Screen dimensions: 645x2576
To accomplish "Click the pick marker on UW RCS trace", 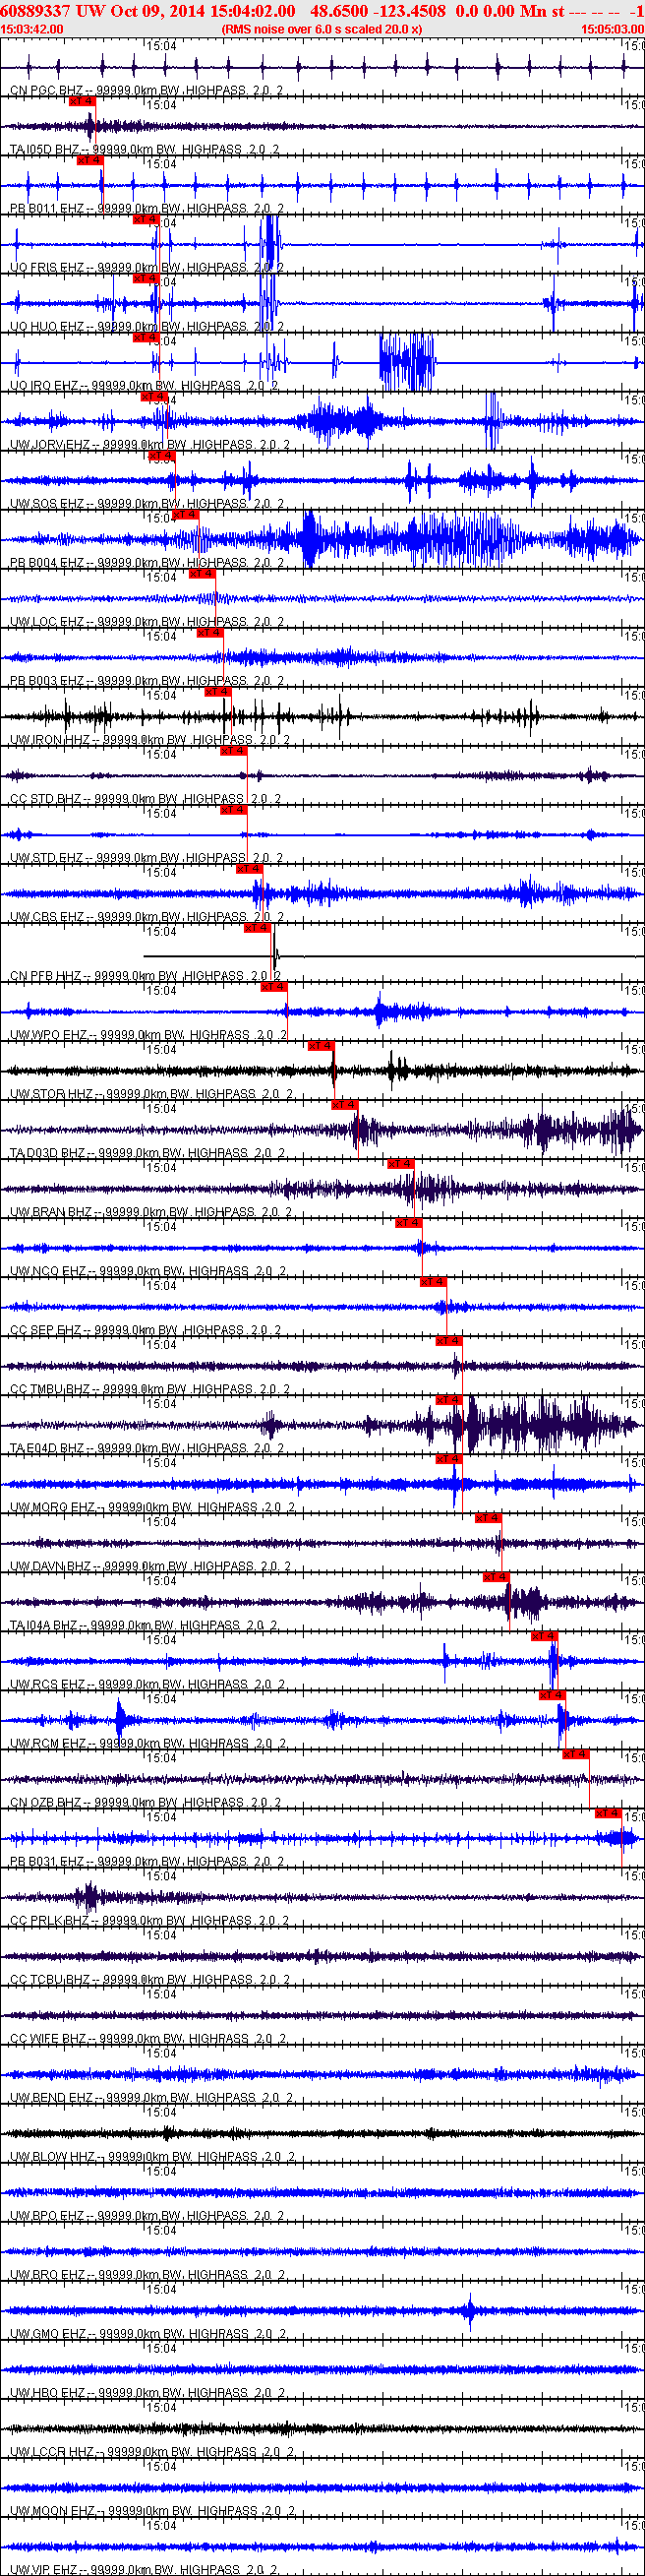I will pyautogui.click(x=544, y=1635).
